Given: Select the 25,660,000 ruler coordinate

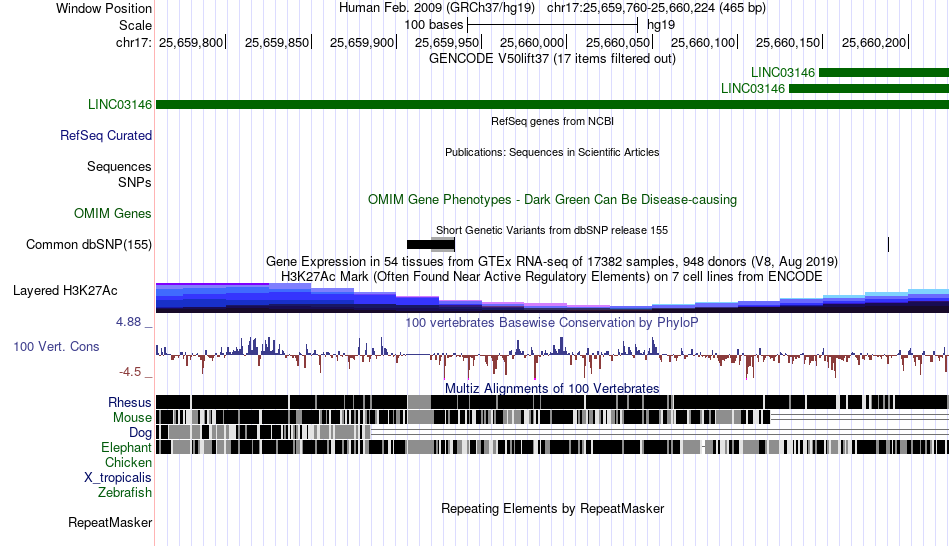Looking at the screenshot, I should [x=532, y=42].
